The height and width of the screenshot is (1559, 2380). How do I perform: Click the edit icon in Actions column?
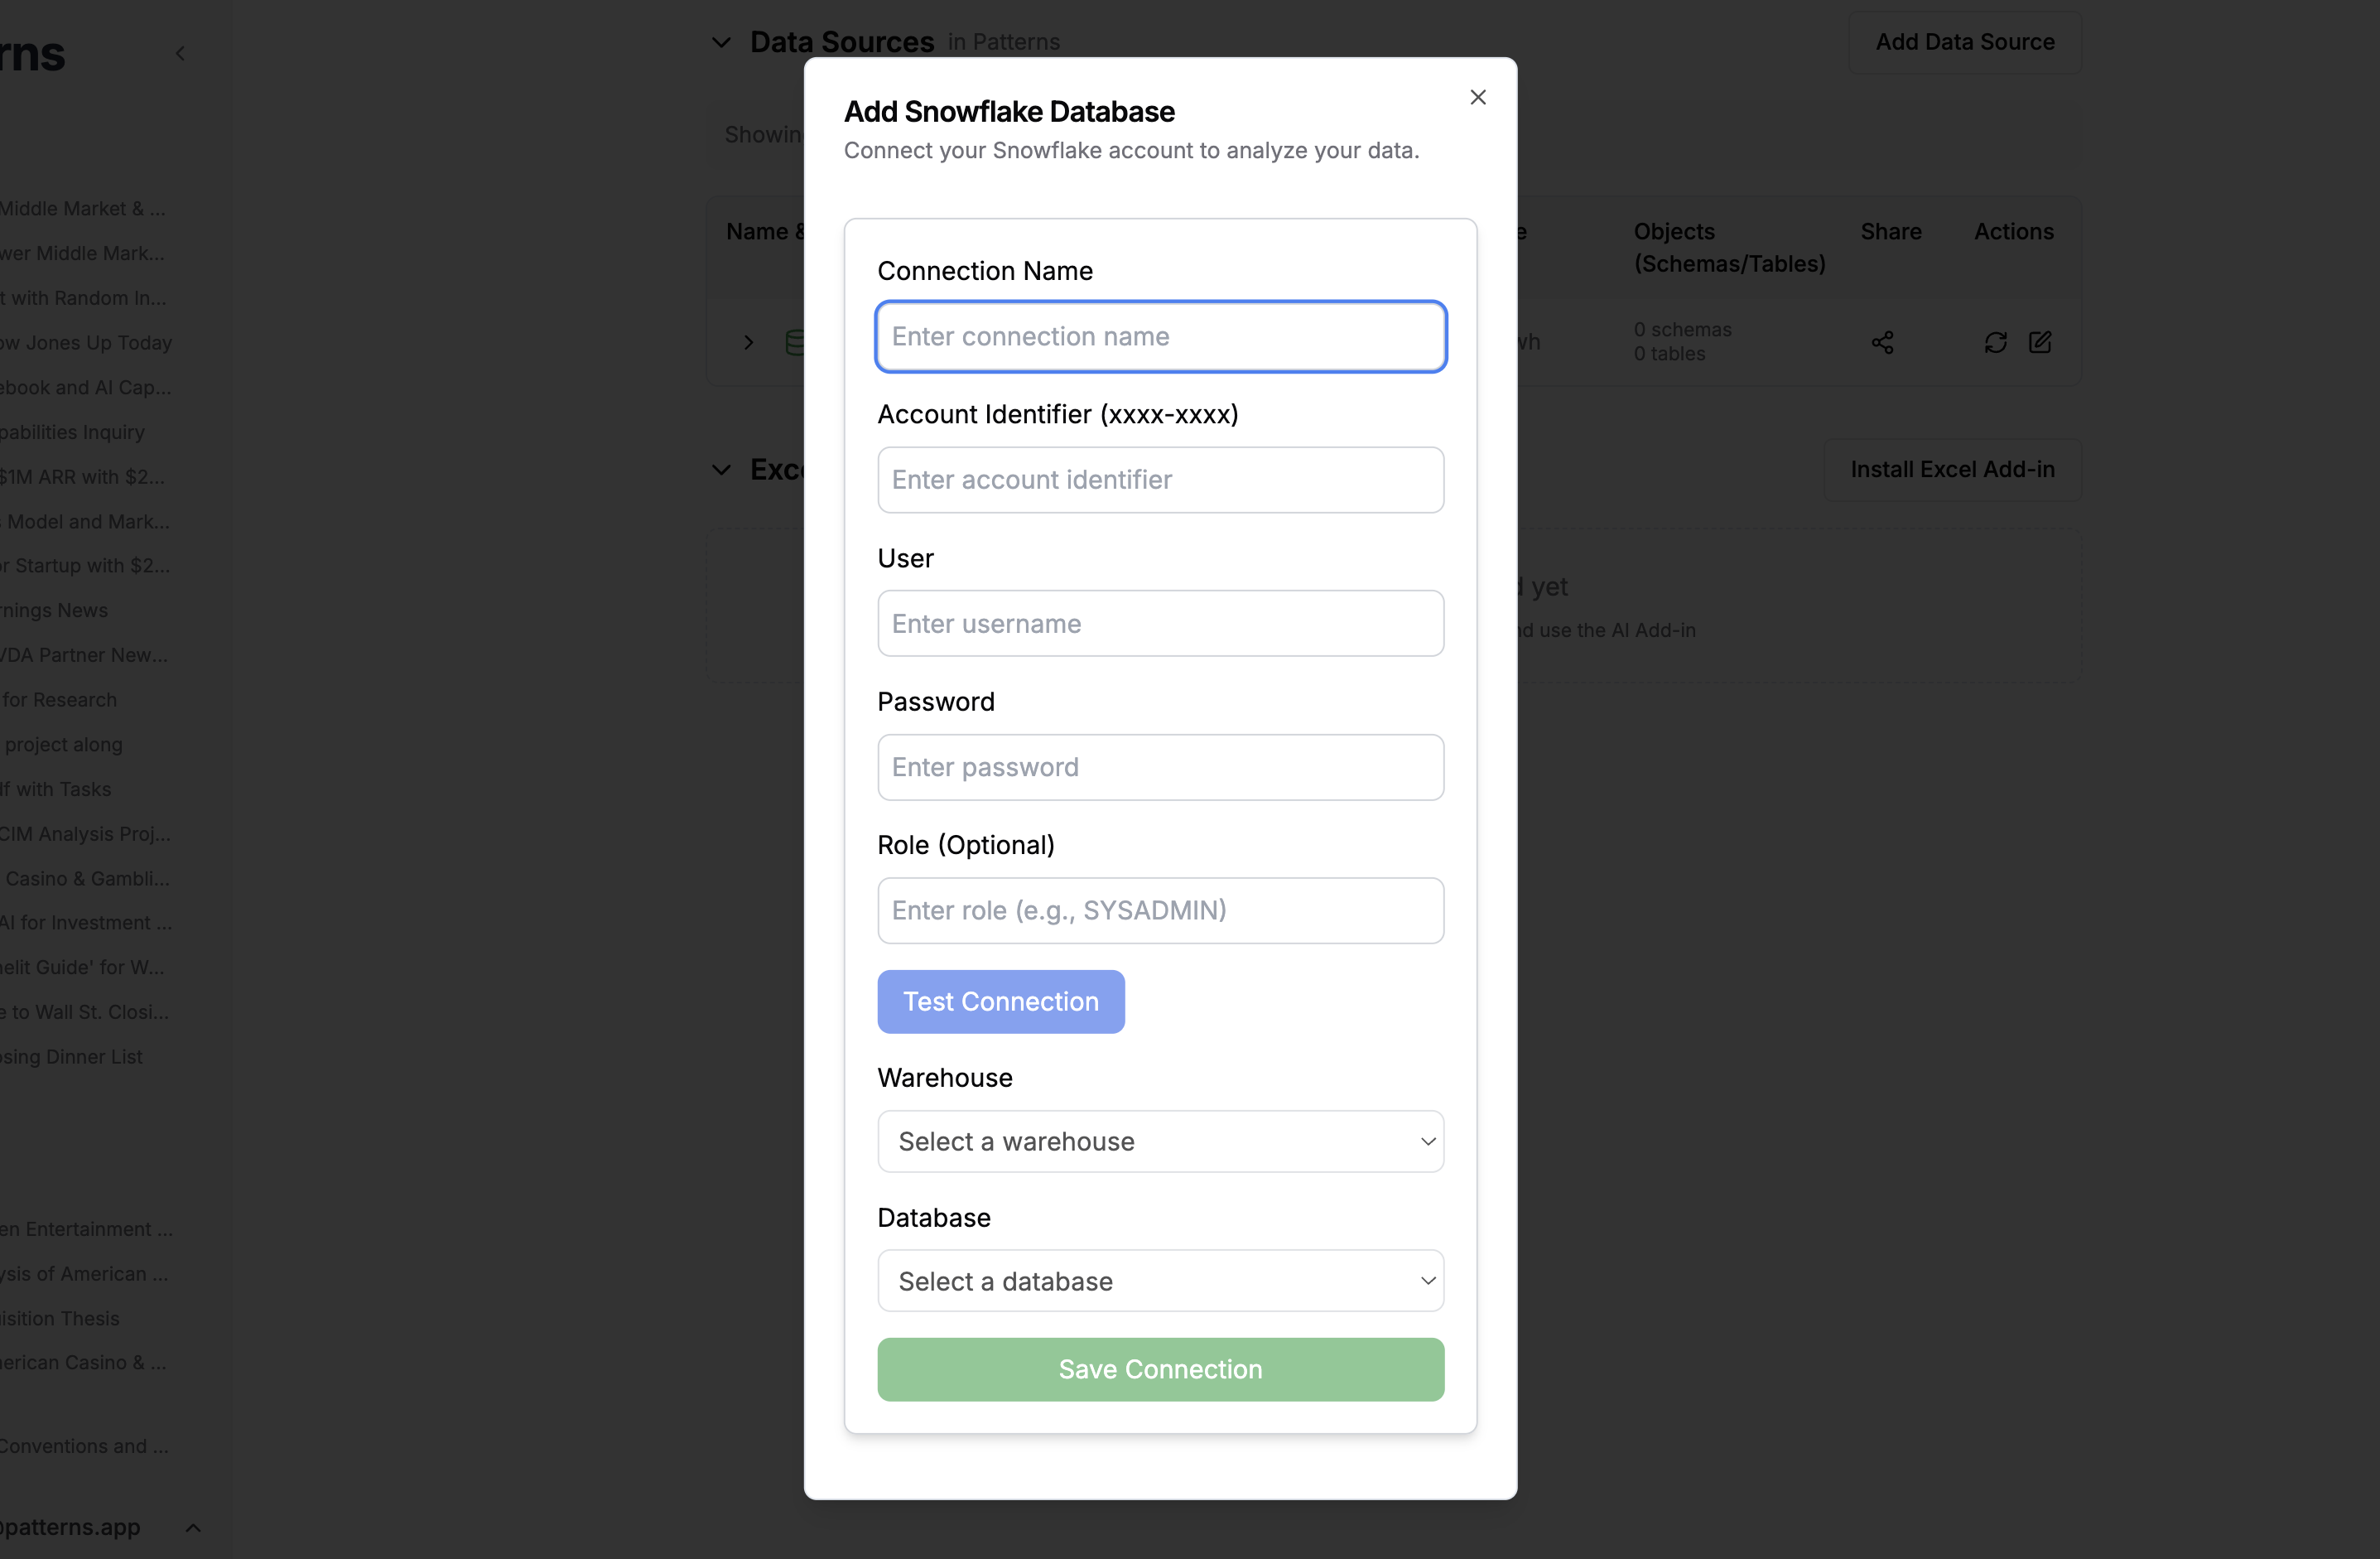2040,343
